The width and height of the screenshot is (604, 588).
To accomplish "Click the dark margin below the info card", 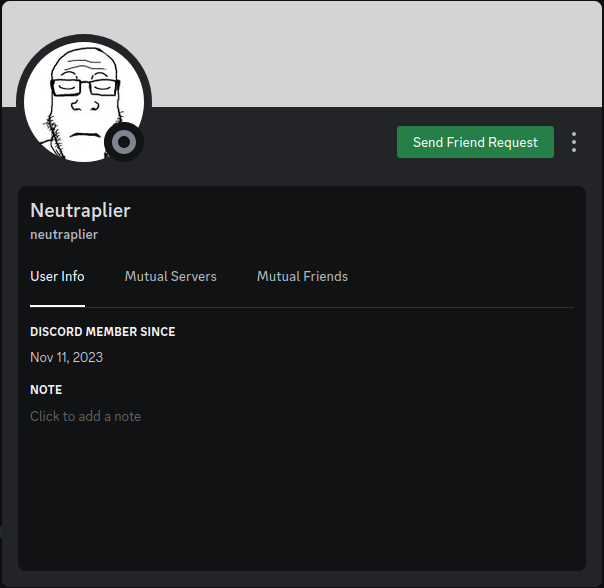I will click(302, 579).
